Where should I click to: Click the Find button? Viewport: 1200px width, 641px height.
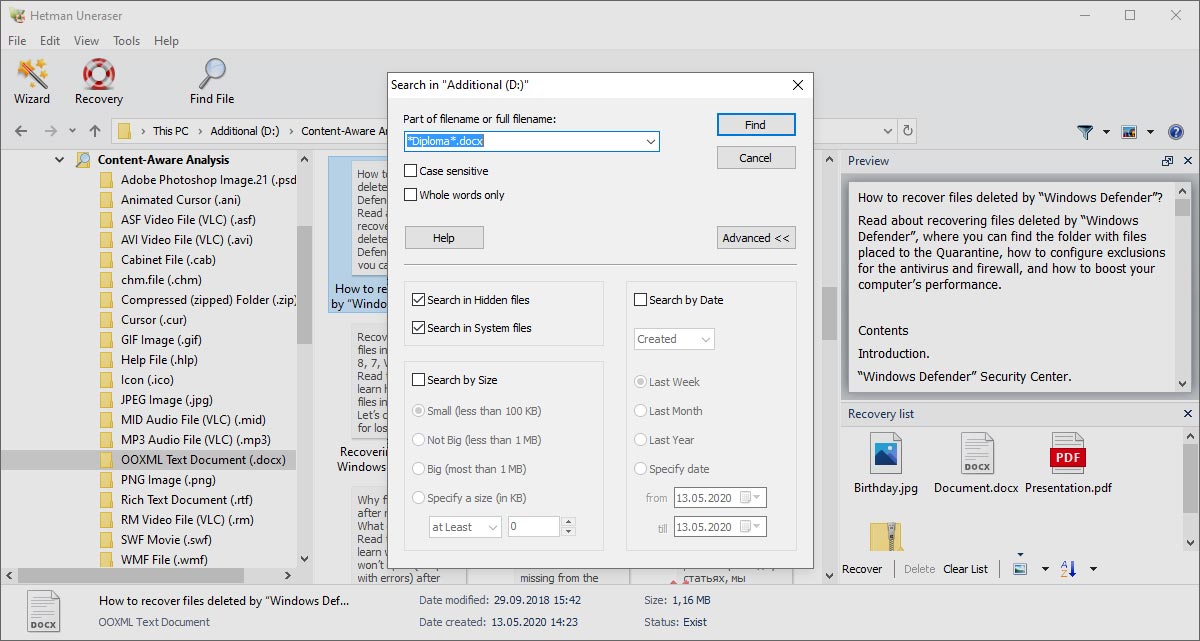tap(756, 125)
